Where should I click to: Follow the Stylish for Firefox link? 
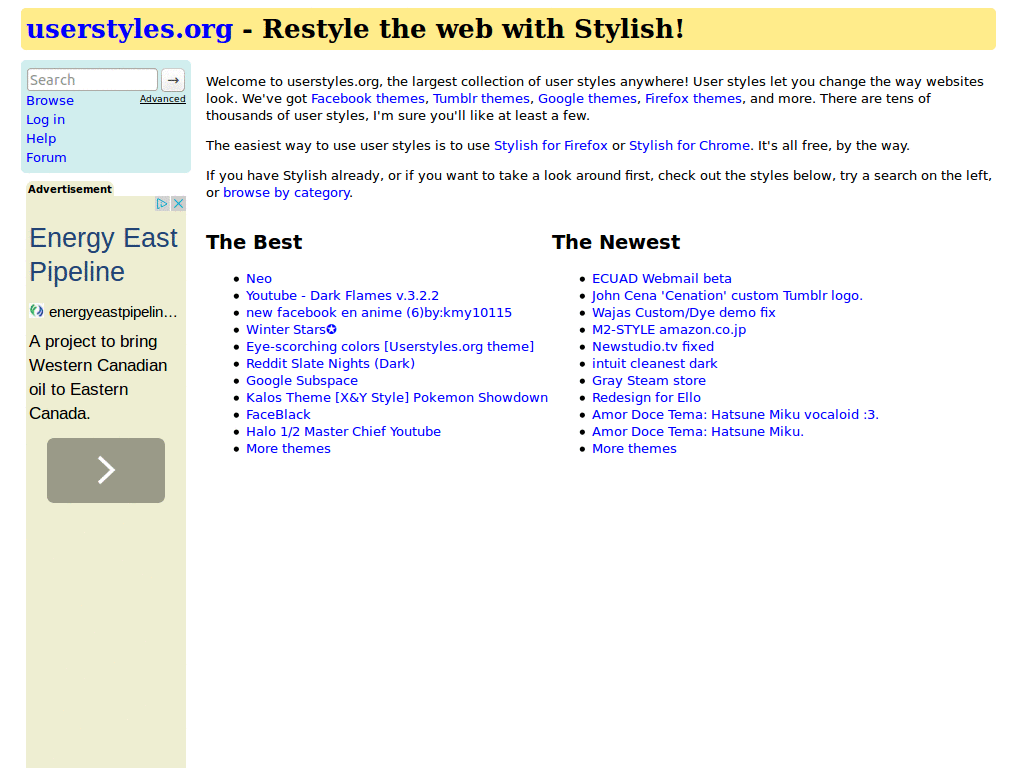(x=551, y=146)
